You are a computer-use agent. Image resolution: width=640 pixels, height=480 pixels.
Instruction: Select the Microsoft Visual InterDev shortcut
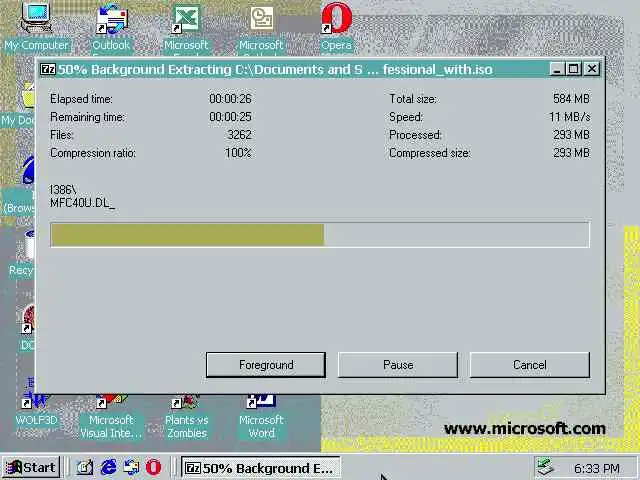(111, 417)
